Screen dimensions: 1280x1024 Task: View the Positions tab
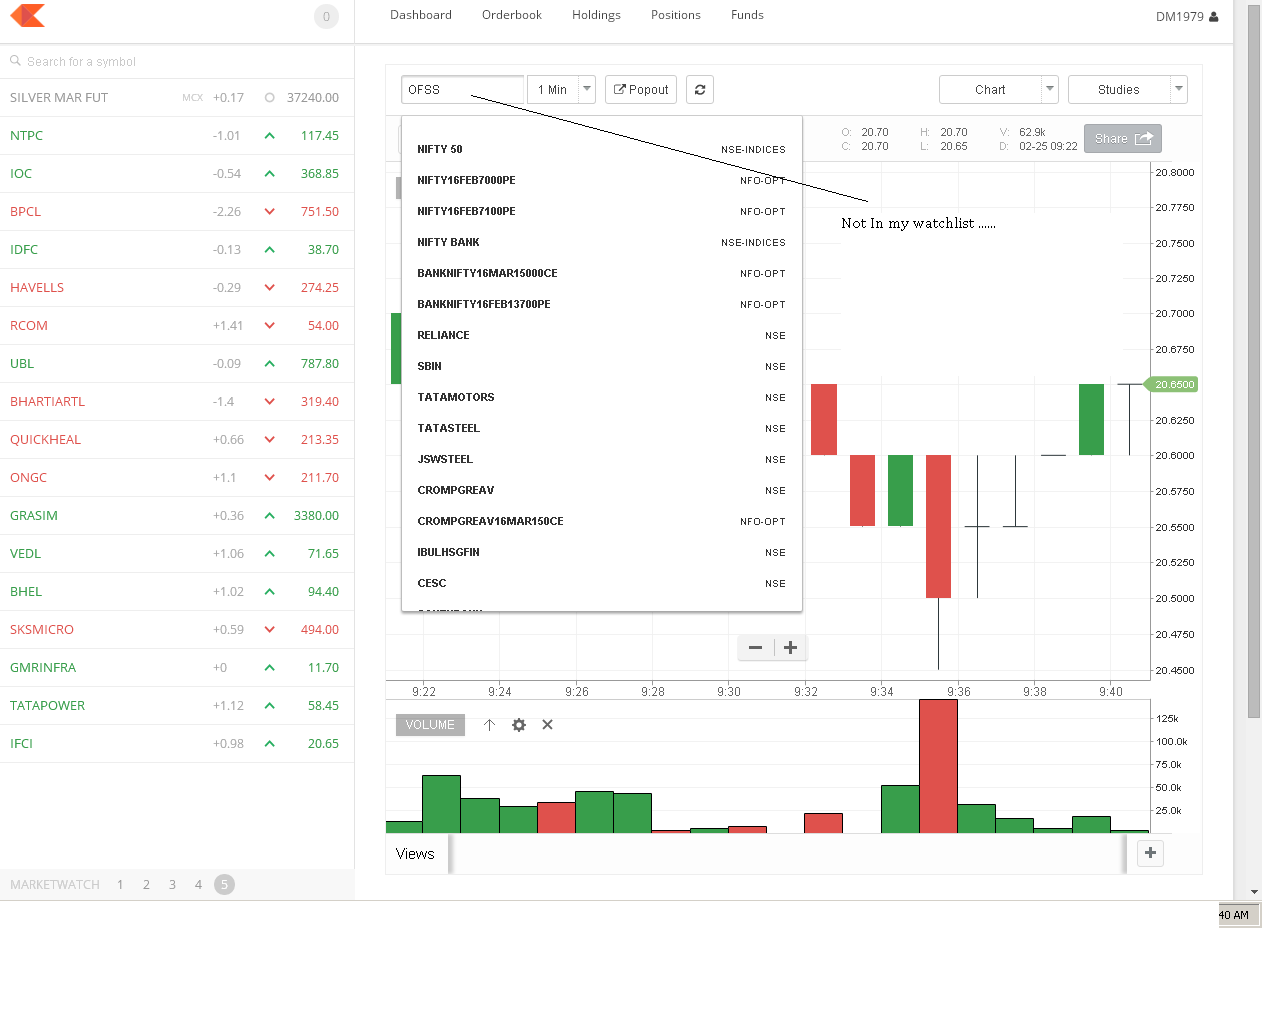click(676, 15)
